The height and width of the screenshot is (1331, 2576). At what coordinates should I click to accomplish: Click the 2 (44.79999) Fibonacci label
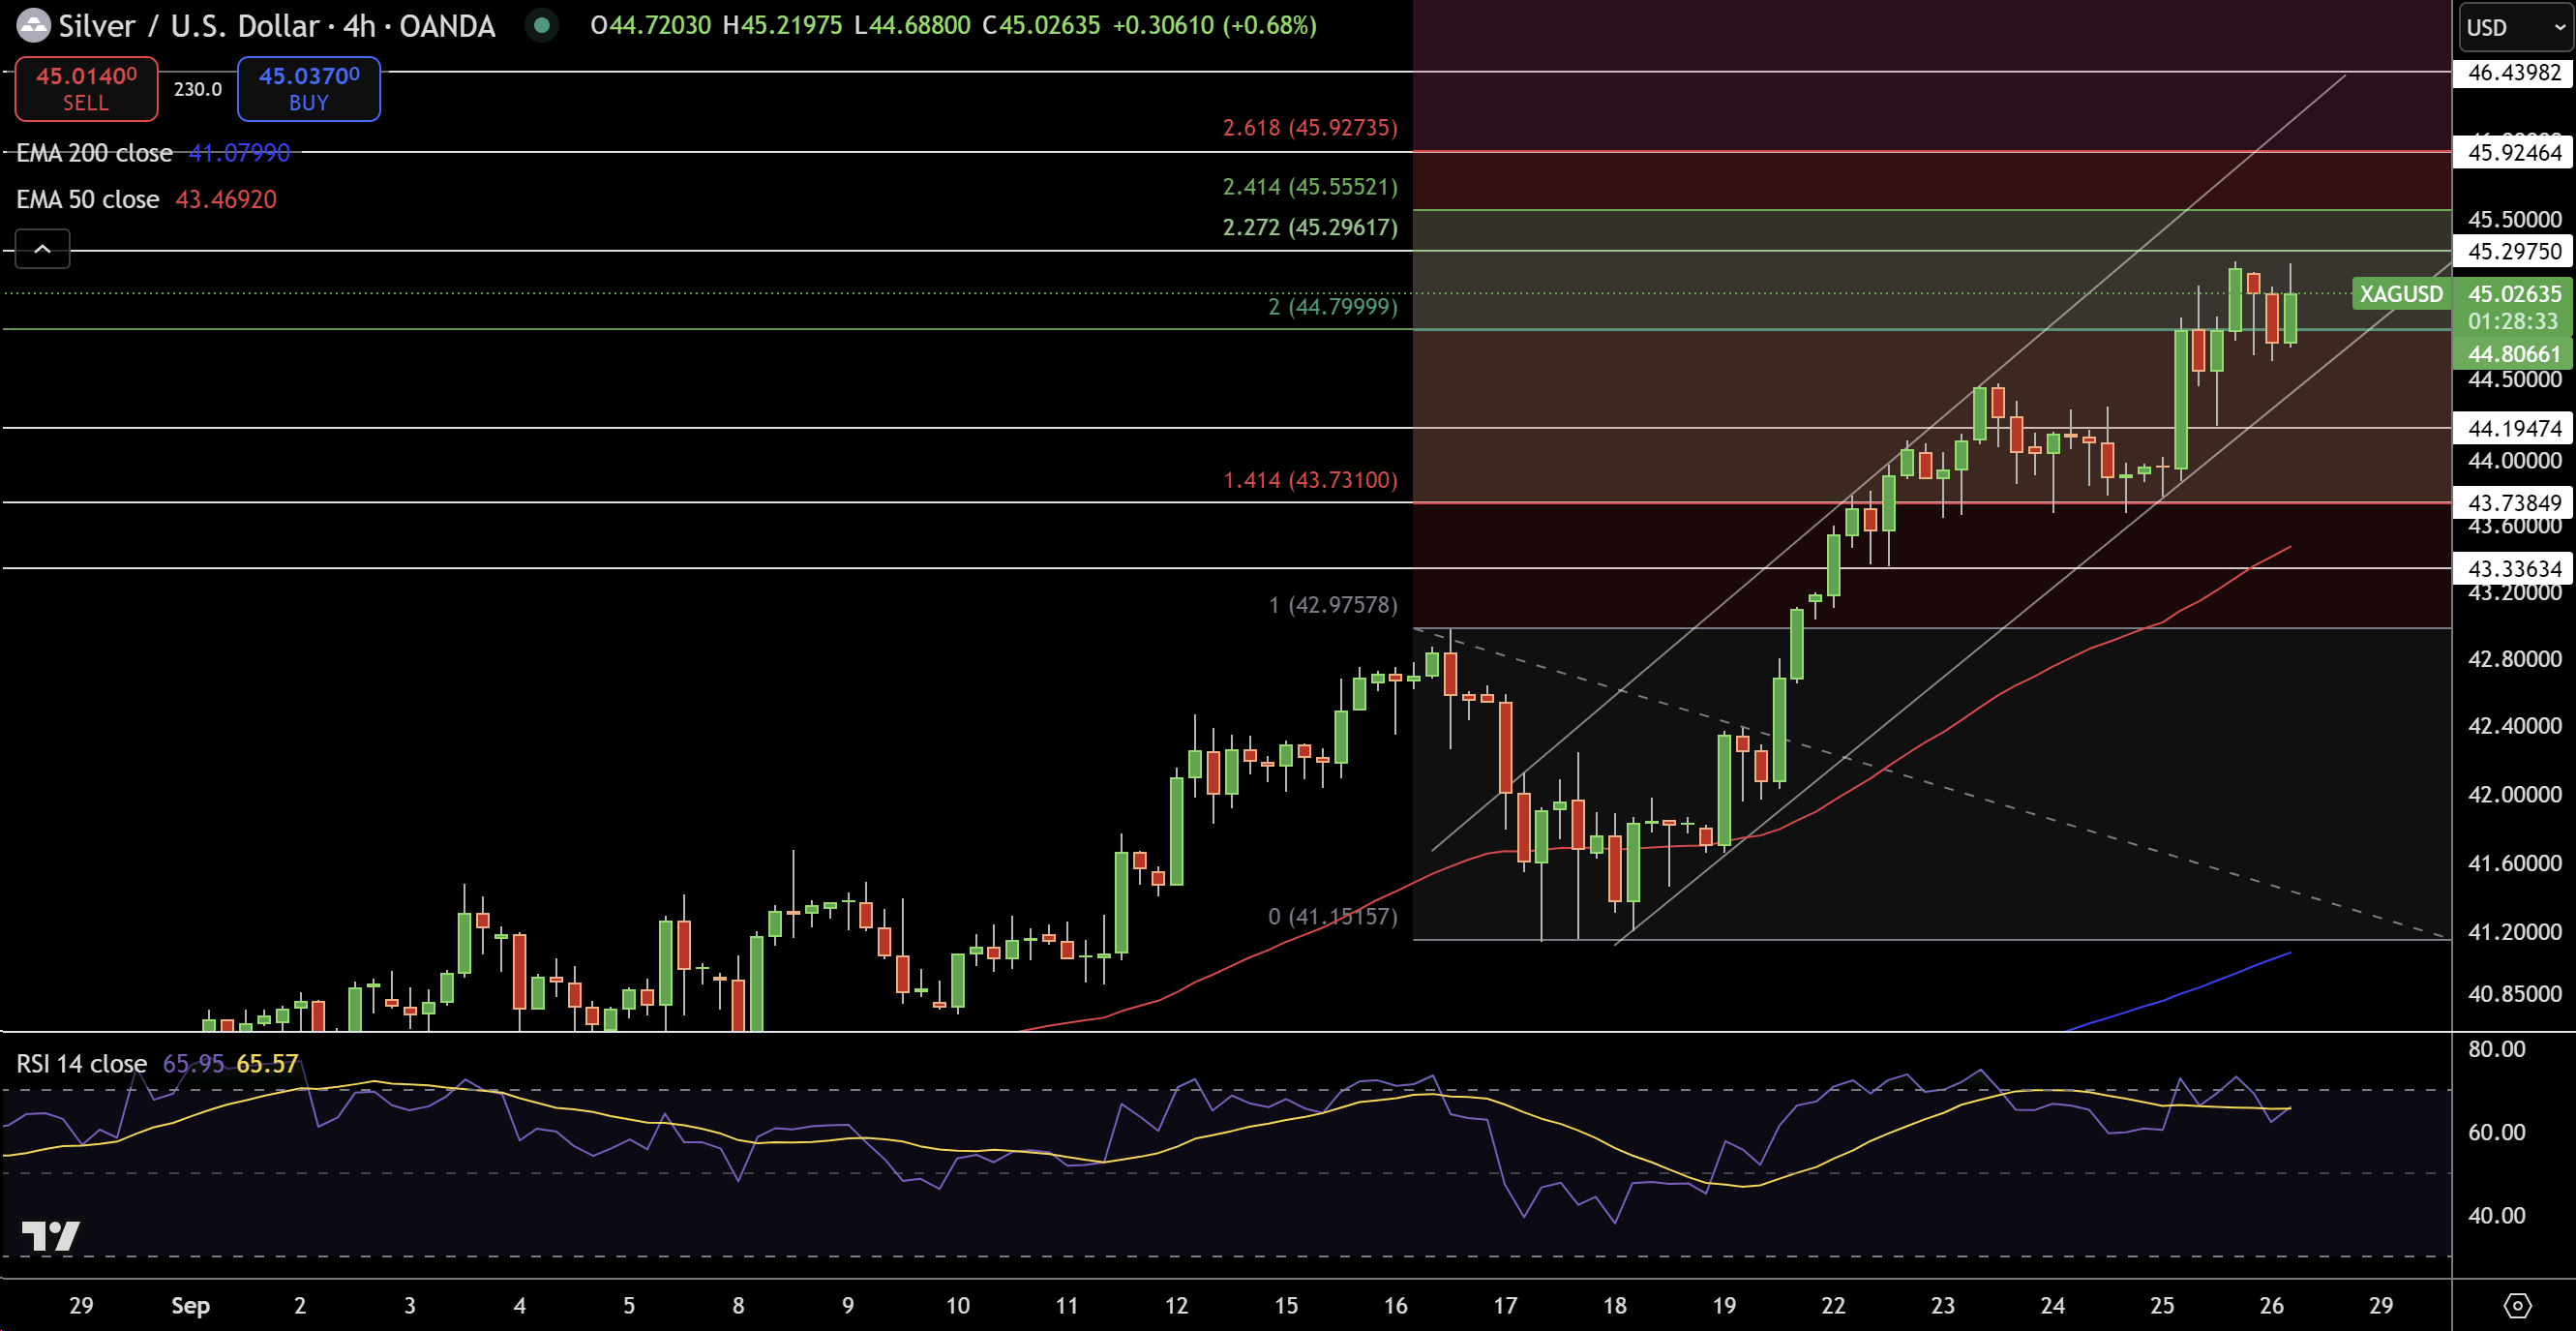(x=1333, y=307)
